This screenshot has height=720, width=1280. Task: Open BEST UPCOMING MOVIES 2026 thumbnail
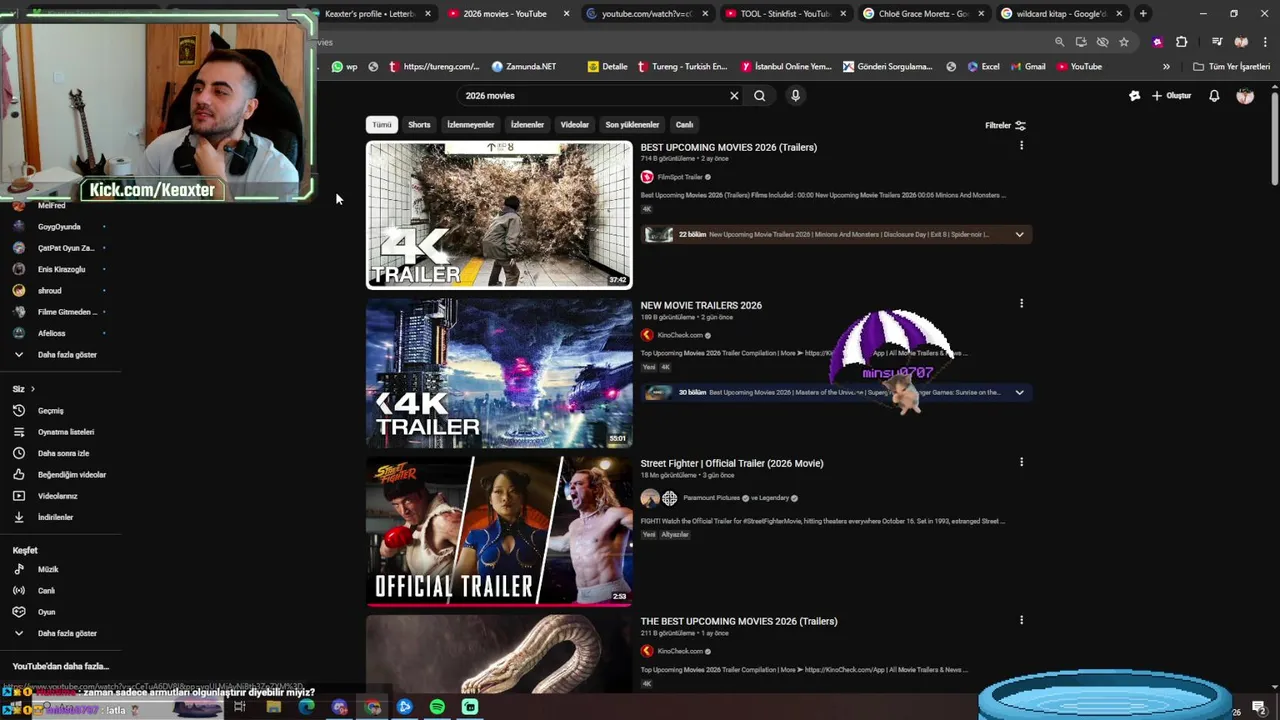[499, 215]
